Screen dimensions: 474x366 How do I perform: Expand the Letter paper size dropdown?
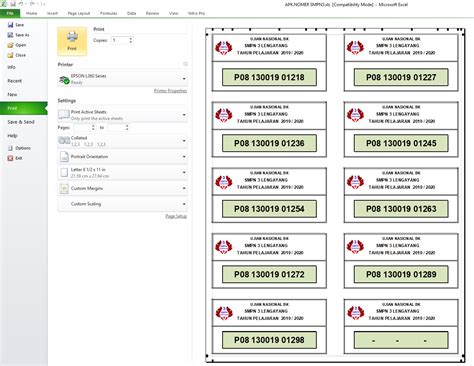click(x=122, y=172)
